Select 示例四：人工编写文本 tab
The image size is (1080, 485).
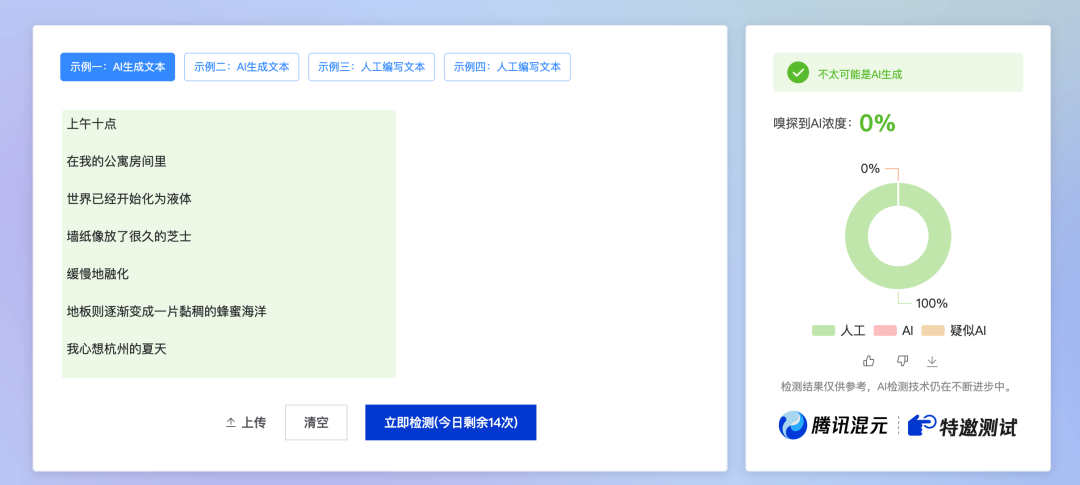[507, 67]
